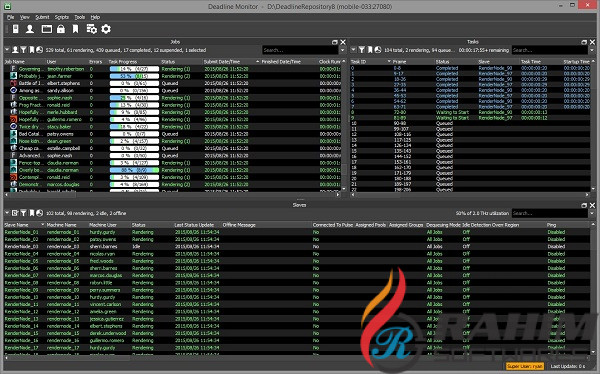This screenshot has width=600, height=374.
Task: Click pie chart icon in Tasks panel
Action: [x=378, y=50]
